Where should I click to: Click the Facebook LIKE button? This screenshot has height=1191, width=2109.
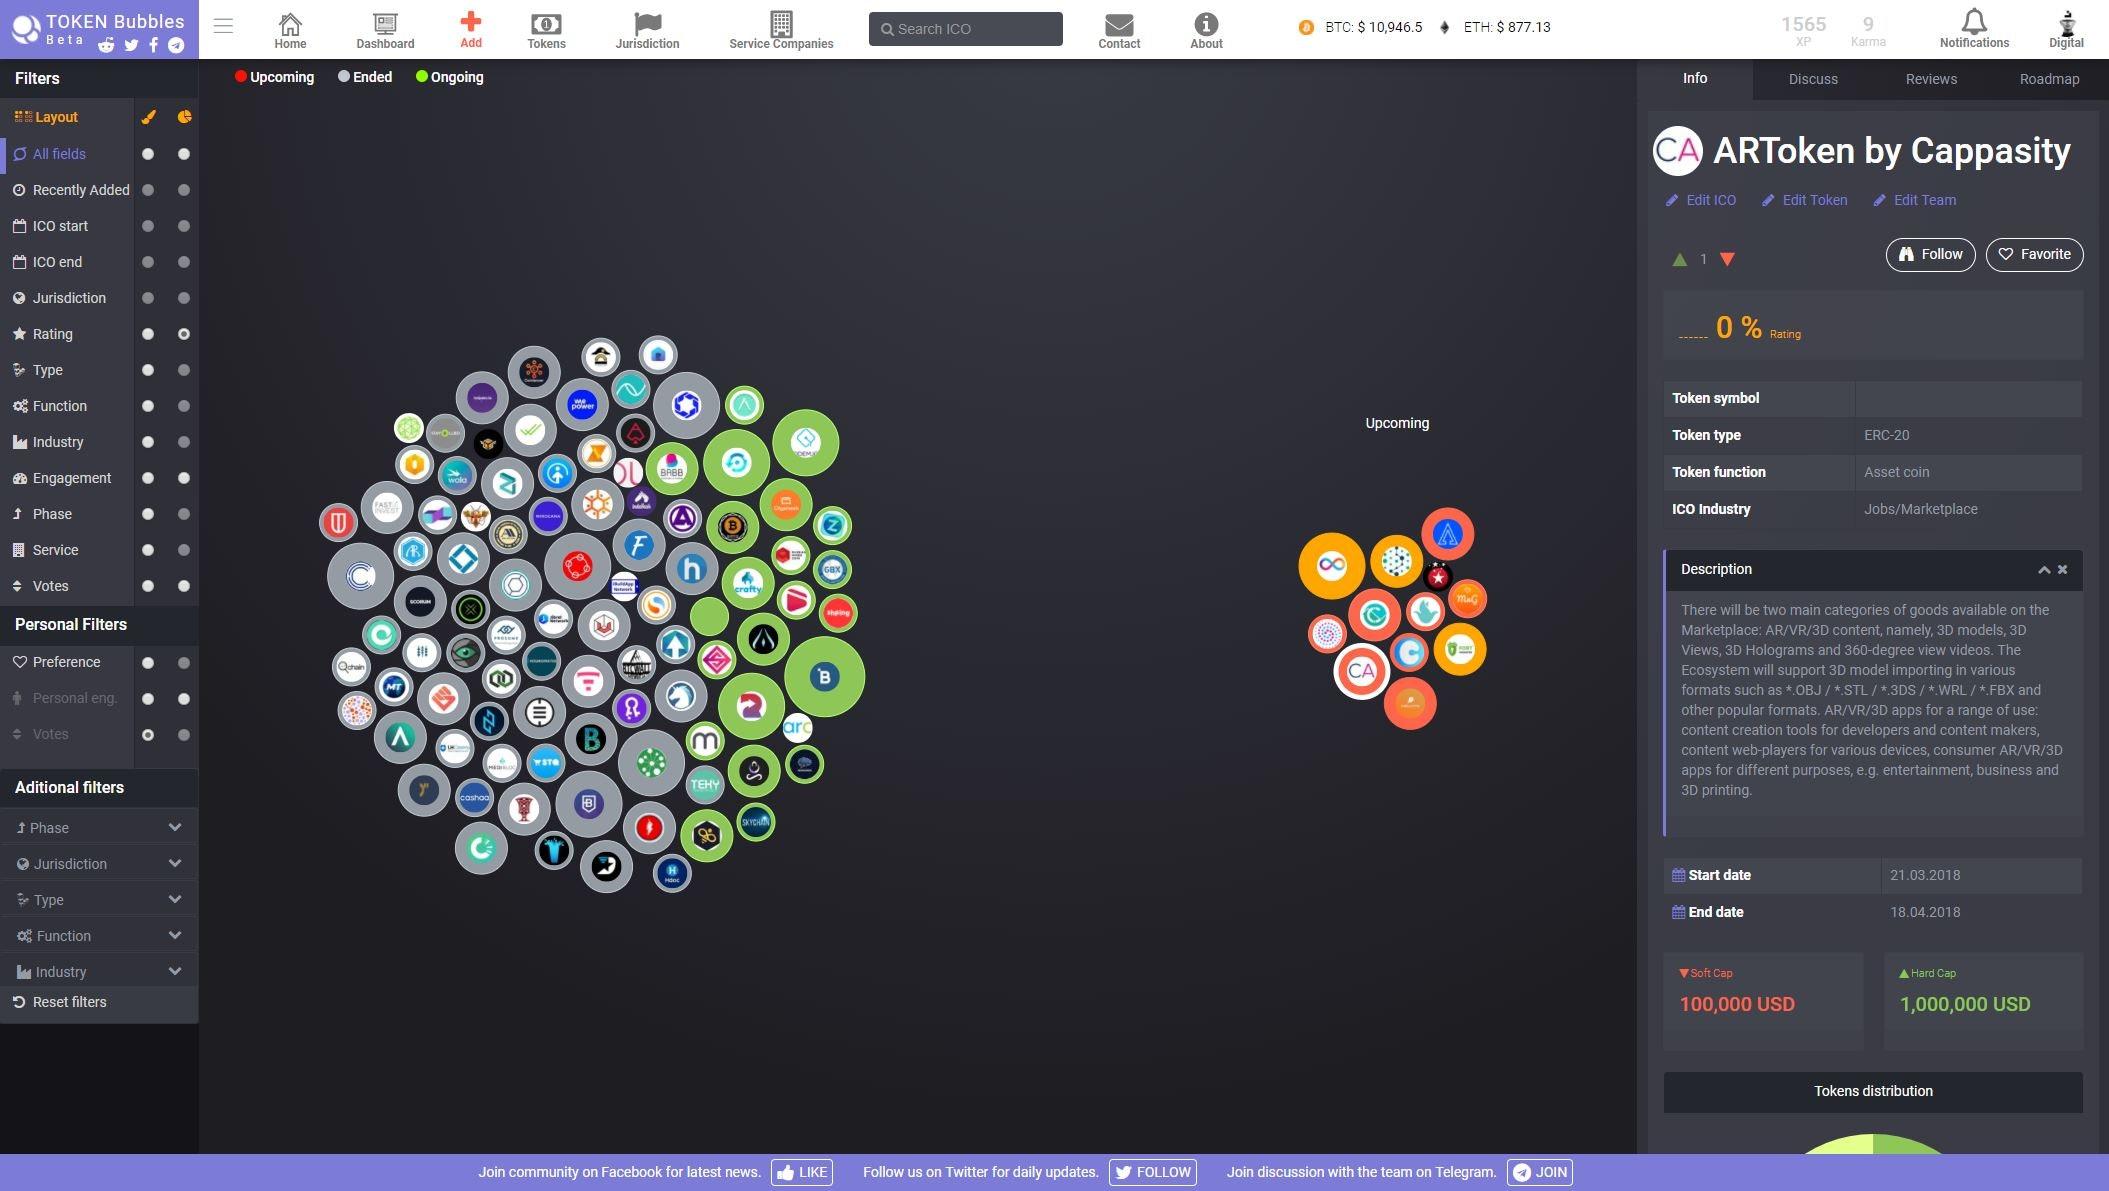[x=801, y=1172]
